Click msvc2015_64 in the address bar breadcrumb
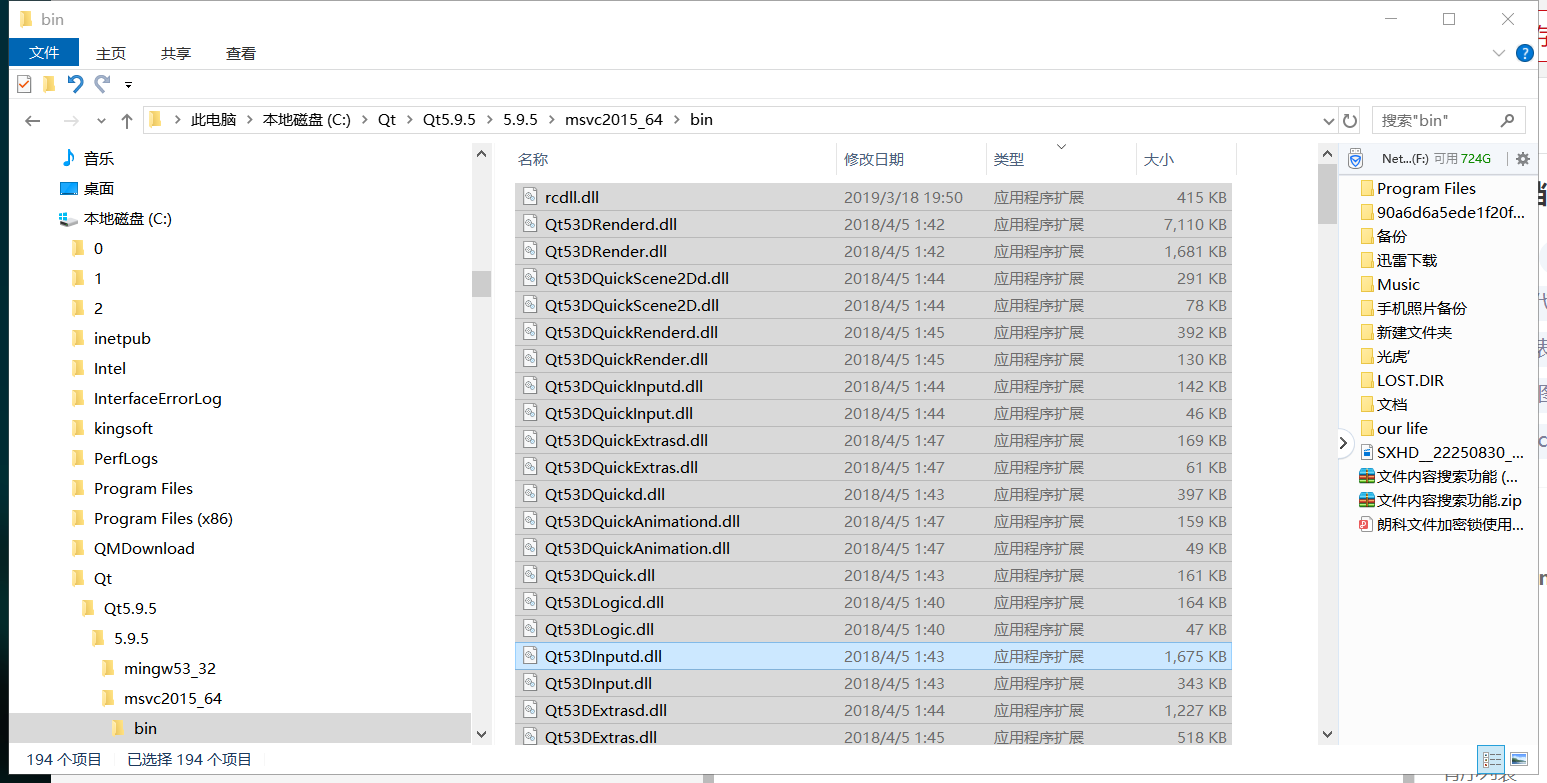The height and width of the screenshot is (783, 1547). (x=615, y=119)
